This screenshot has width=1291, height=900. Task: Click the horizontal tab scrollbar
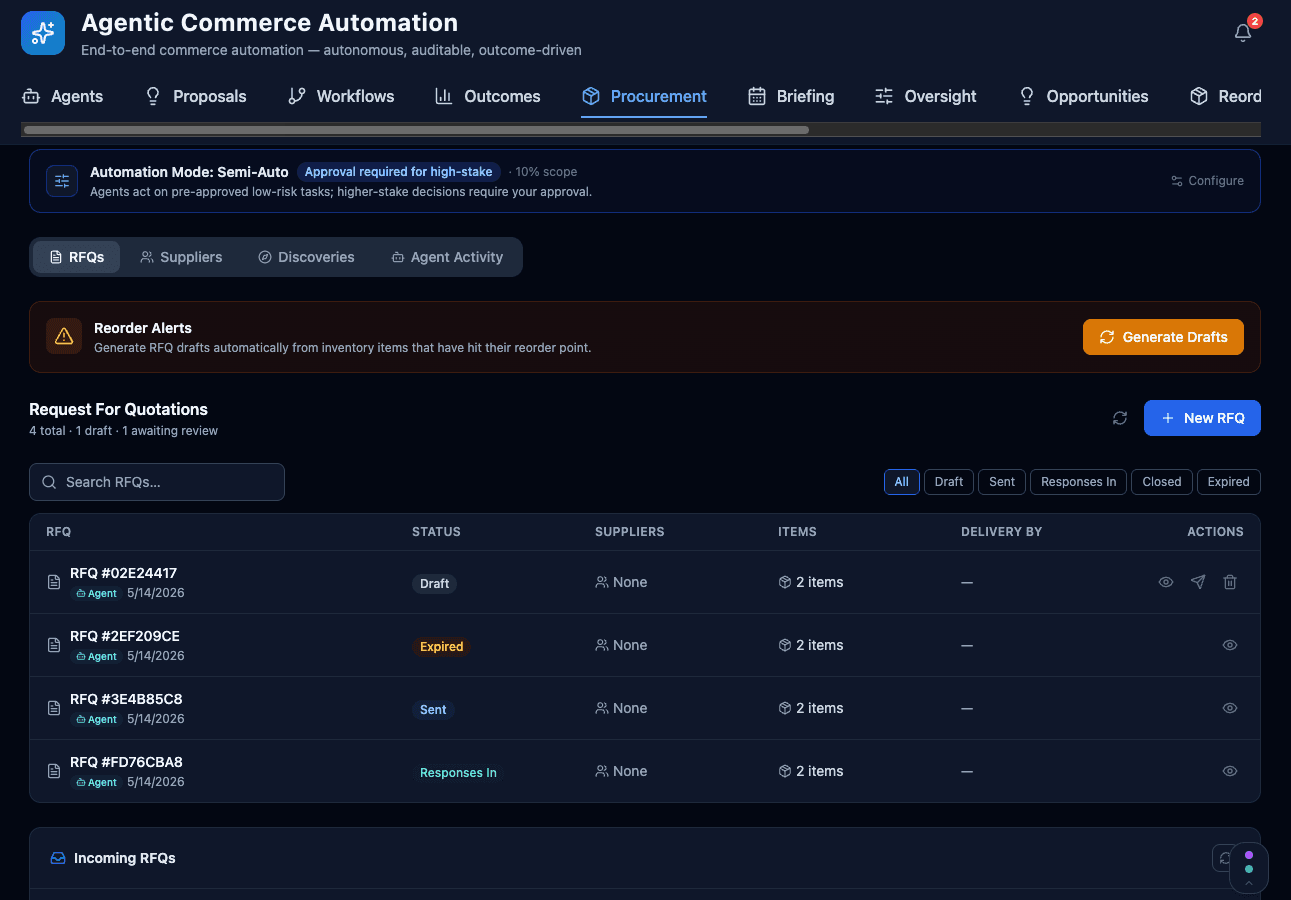point(416,130)
